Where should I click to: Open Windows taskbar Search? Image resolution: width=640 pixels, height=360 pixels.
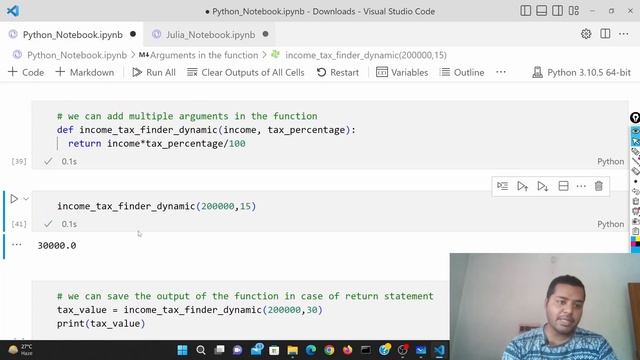[201, 350]
